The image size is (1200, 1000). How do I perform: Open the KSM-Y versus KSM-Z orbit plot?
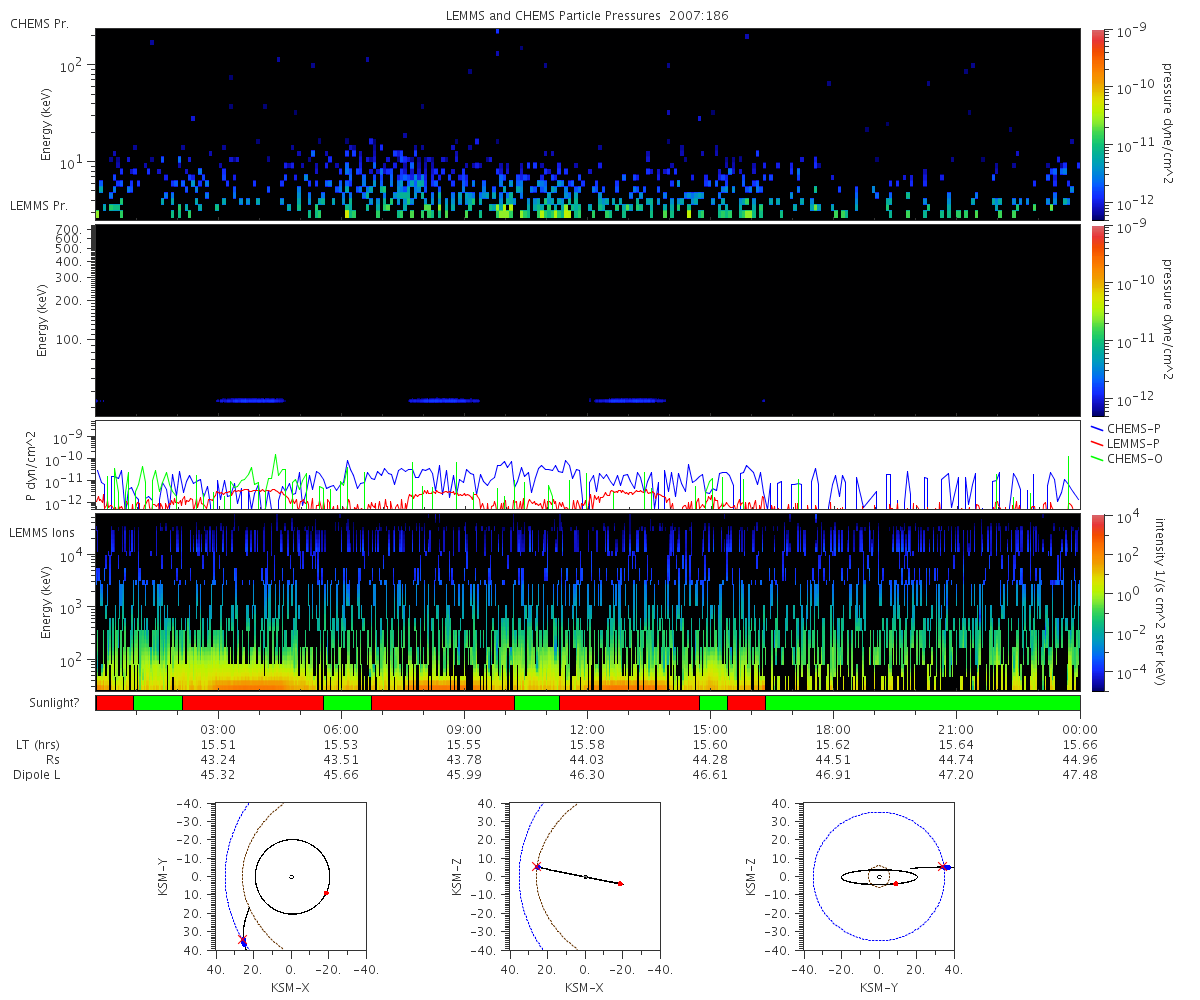[x=878, y=876]
